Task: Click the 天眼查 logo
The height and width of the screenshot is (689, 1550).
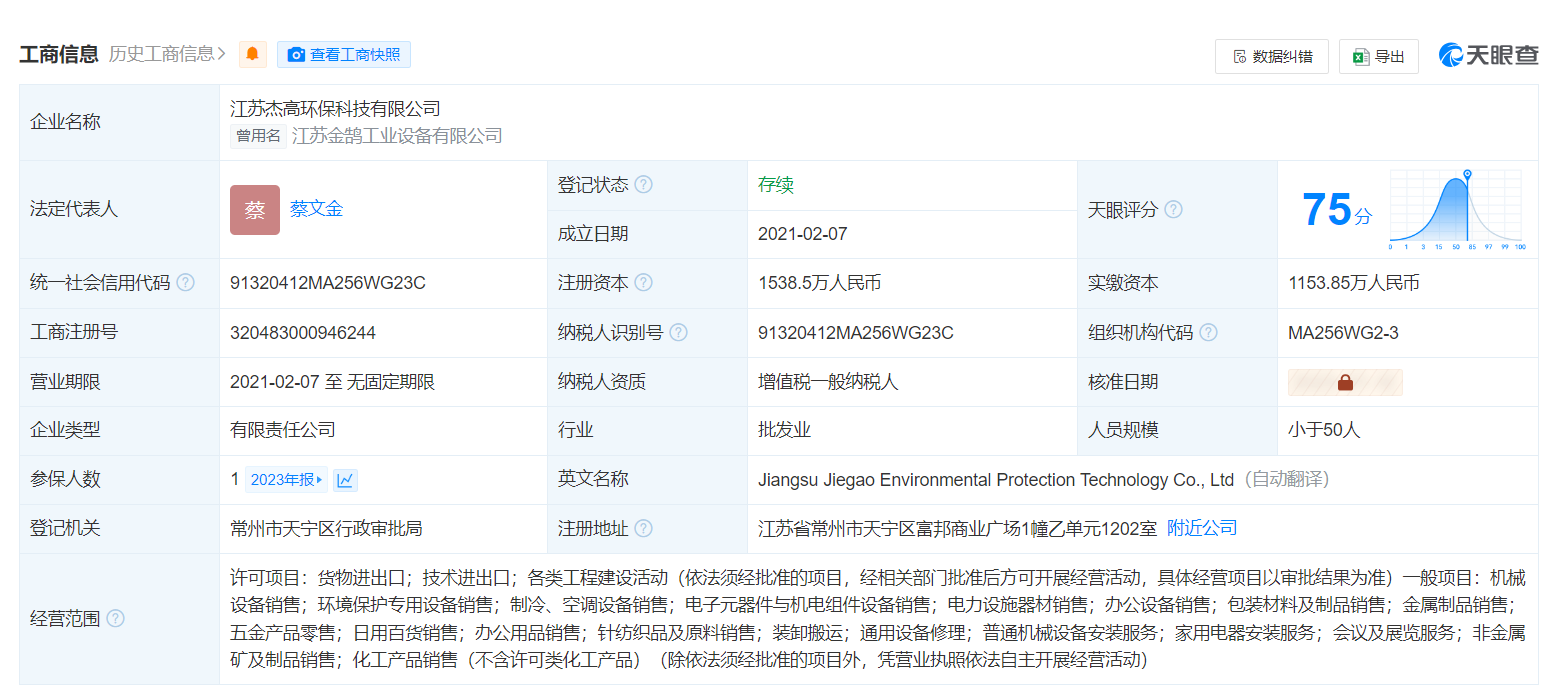Action: pyautogui.click(x=1488, y=55)
